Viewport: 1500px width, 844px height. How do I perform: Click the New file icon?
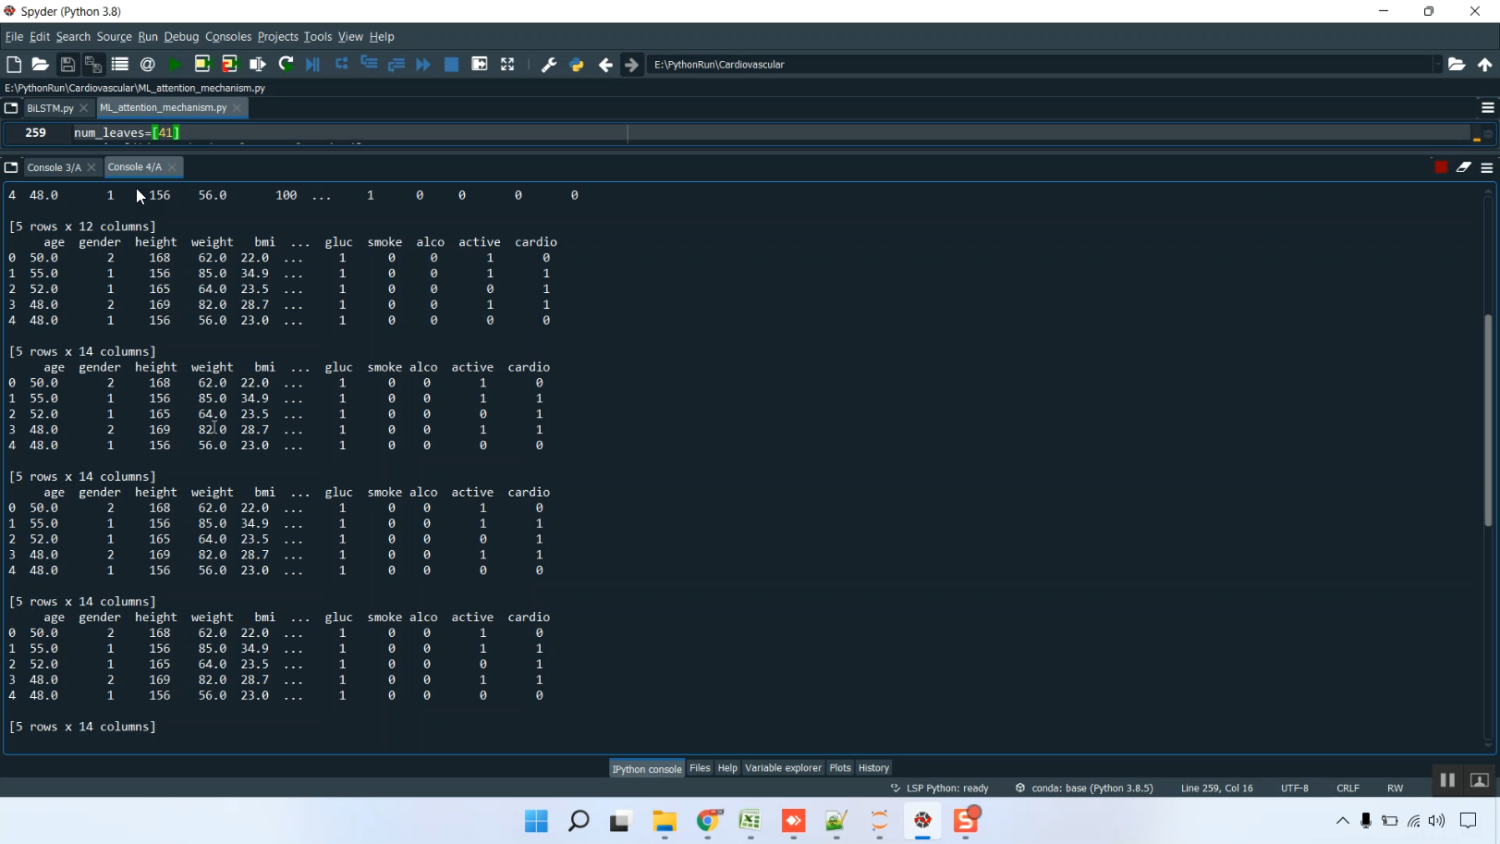[x=14, y=64]
